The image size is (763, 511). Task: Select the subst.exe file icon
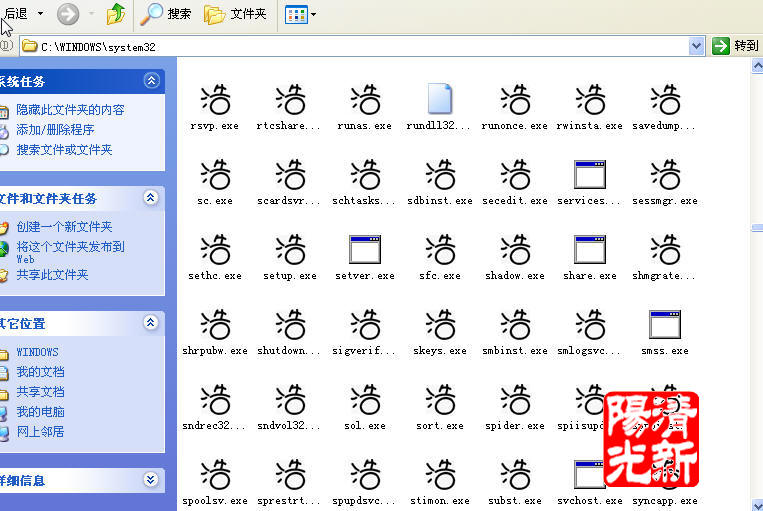515,474
